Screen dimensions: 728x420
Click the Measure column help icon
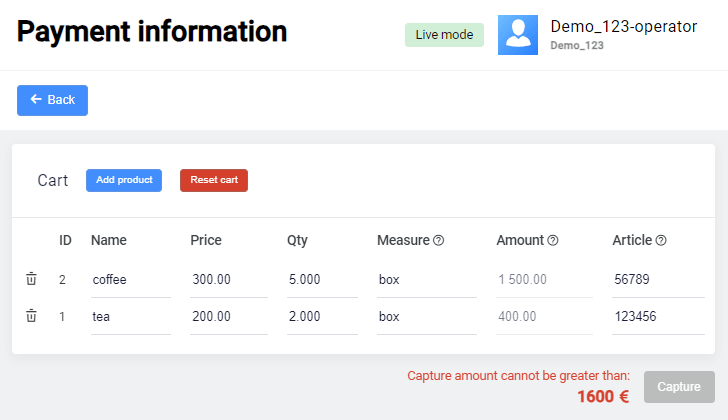pos(438,241)
